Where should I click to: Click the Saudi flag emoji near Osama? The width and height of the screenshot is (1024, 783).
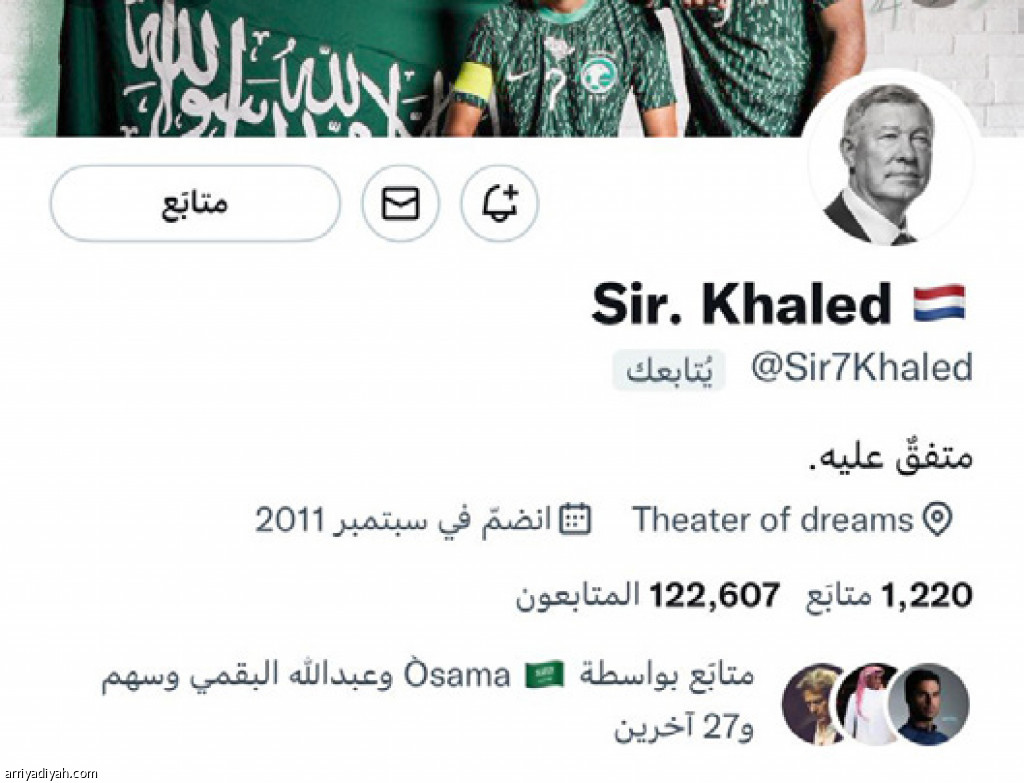tap(545, 675)
